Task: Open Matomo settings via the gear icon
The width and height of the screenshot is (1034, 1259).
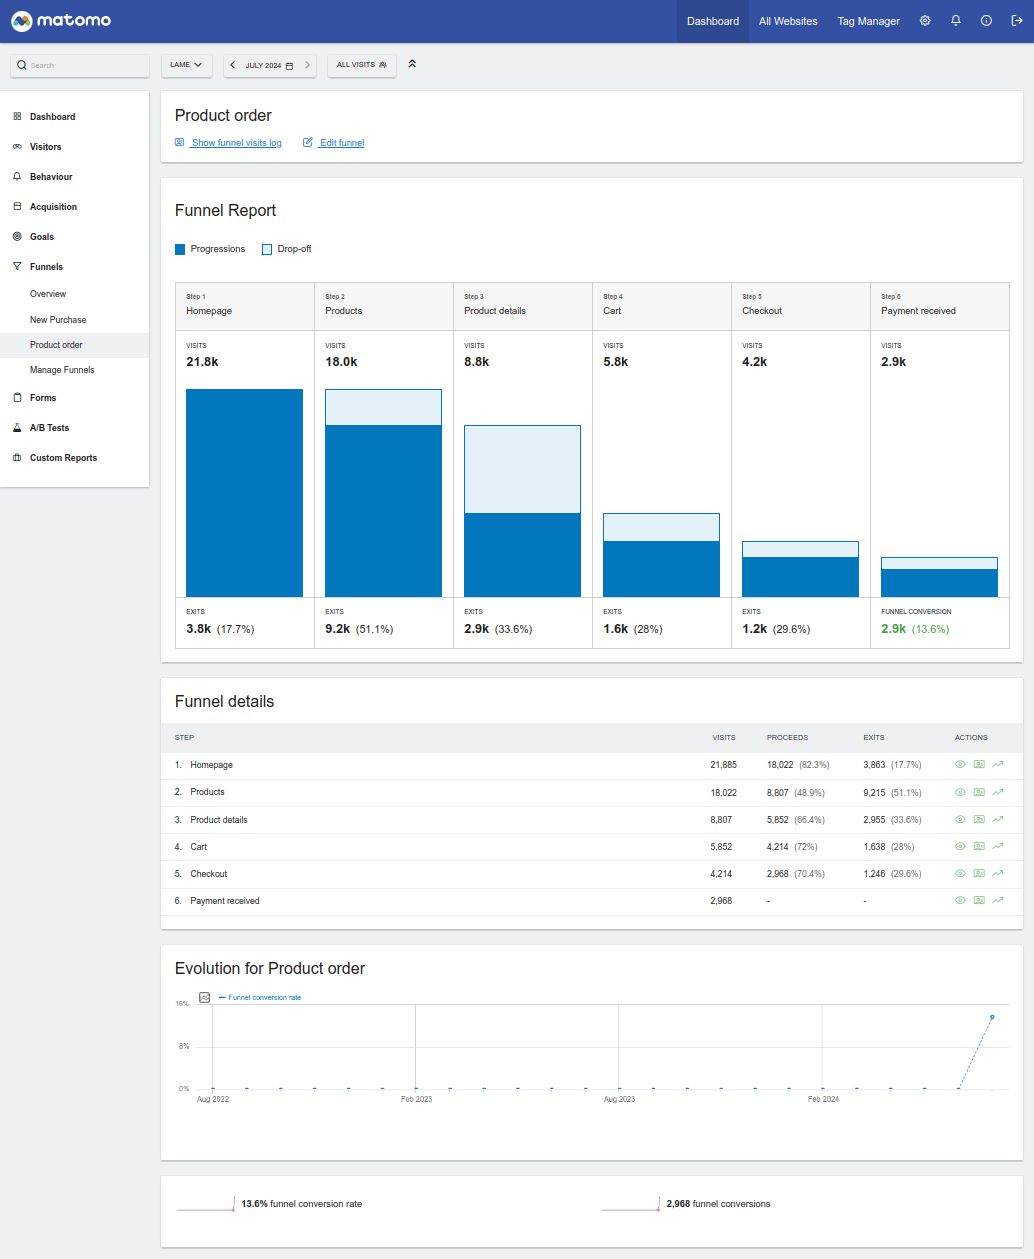Action: point(924,20)
